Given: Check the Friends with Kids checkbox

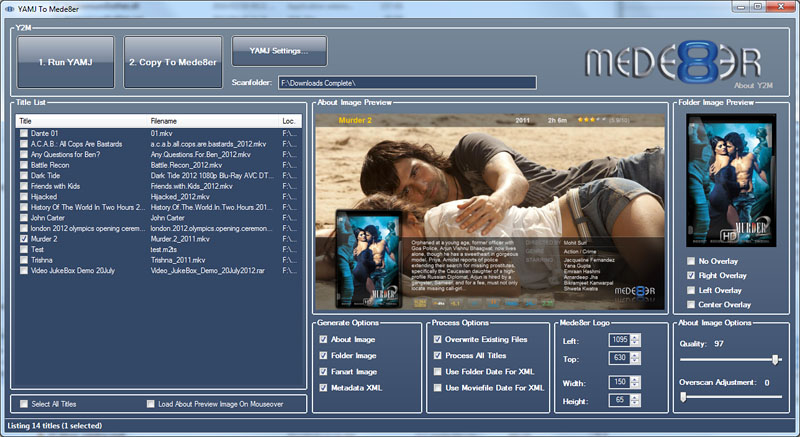Looking at the screenshot, I should 23,186.
